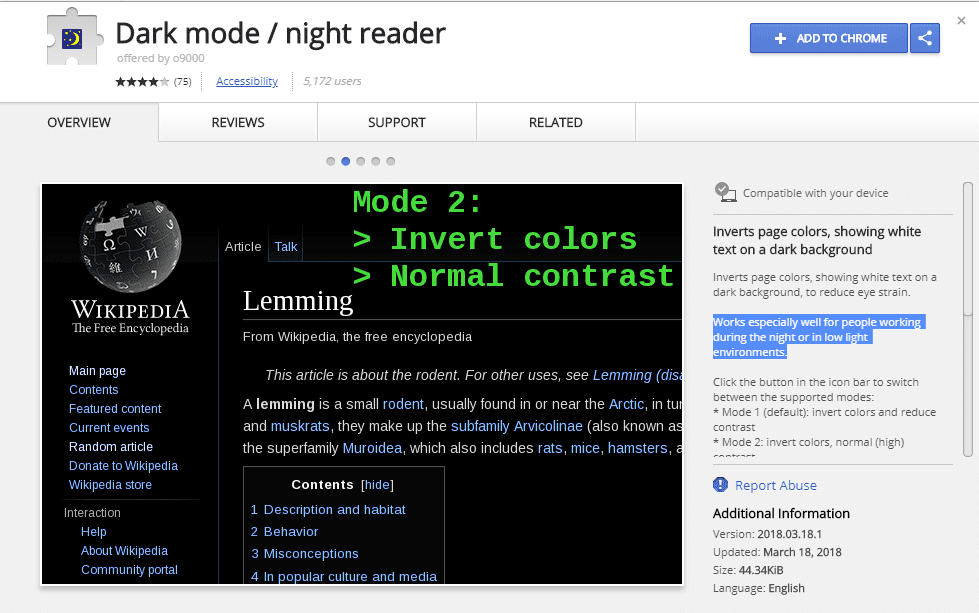Add the extension to Chrome
The width and height of the screenshot is (979, 613).
click(829, 38)
